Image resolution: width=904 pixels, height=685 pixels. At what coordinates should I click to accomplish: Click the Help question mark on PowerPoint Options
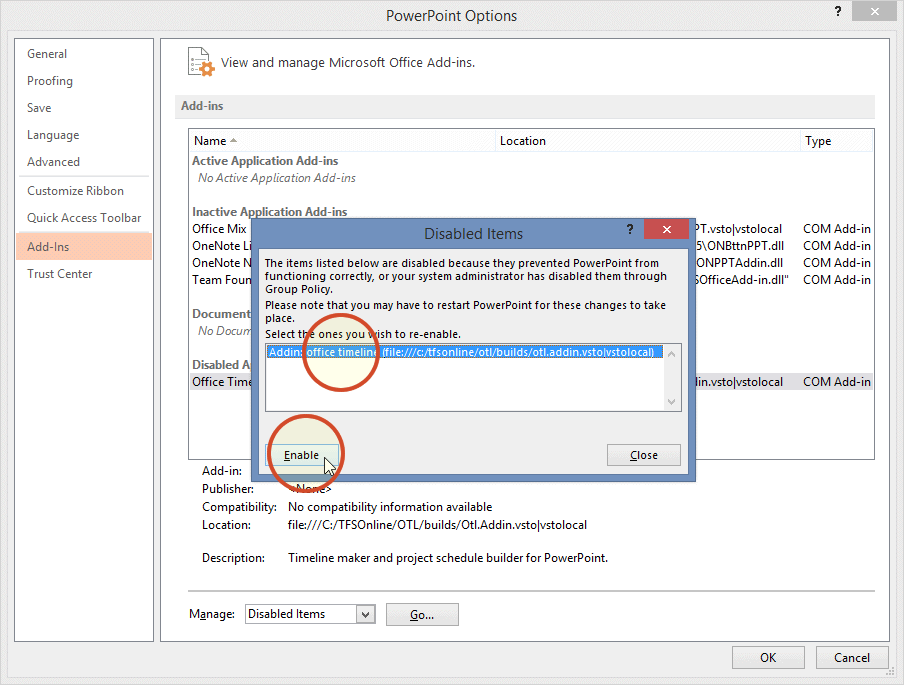[838, 11]
